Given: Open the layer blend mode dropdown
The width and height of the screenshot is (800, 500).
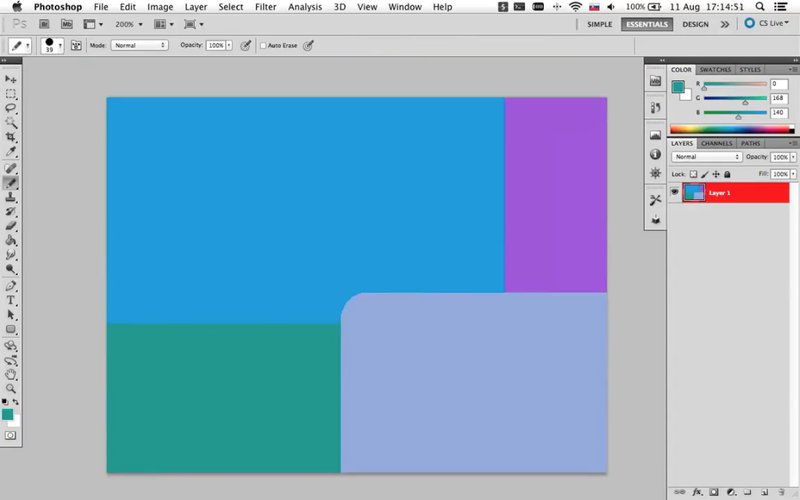Looking at the screenshot, I should pyautogui.click(x=707, y=157).
